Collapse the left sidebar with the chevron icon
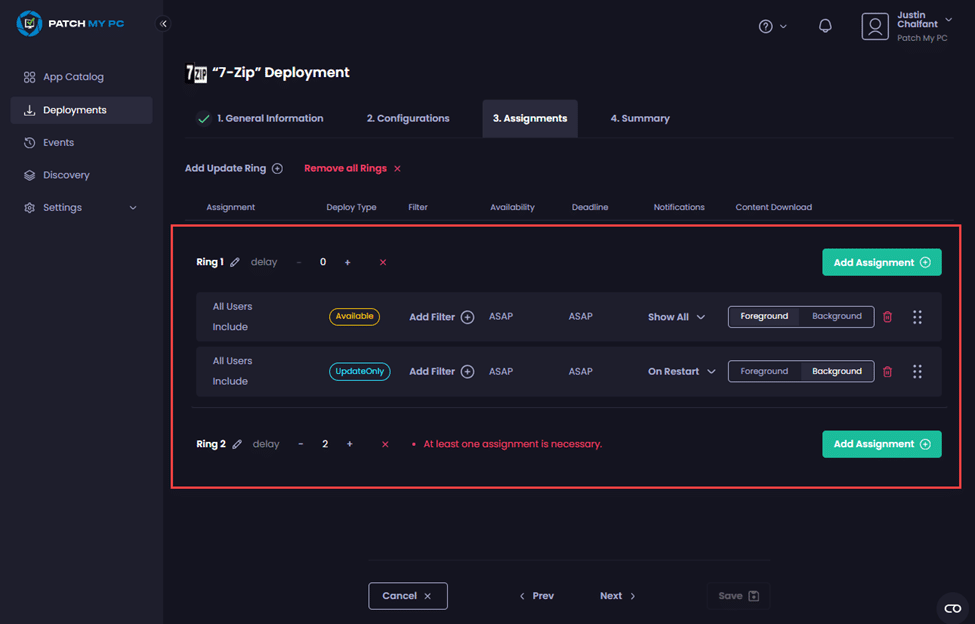Screen dimensions: 975x624 [x=164, y=24]
